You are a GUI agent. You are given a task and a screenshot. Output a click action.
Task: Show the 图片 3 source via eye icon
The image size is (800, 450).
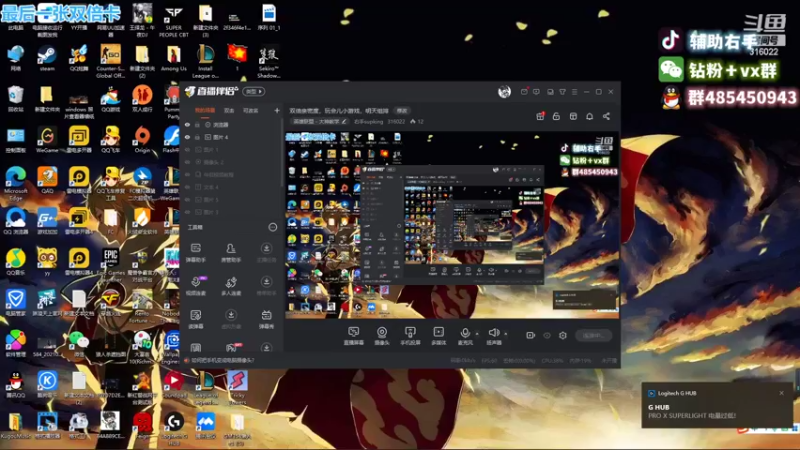[x=187, y=212]
